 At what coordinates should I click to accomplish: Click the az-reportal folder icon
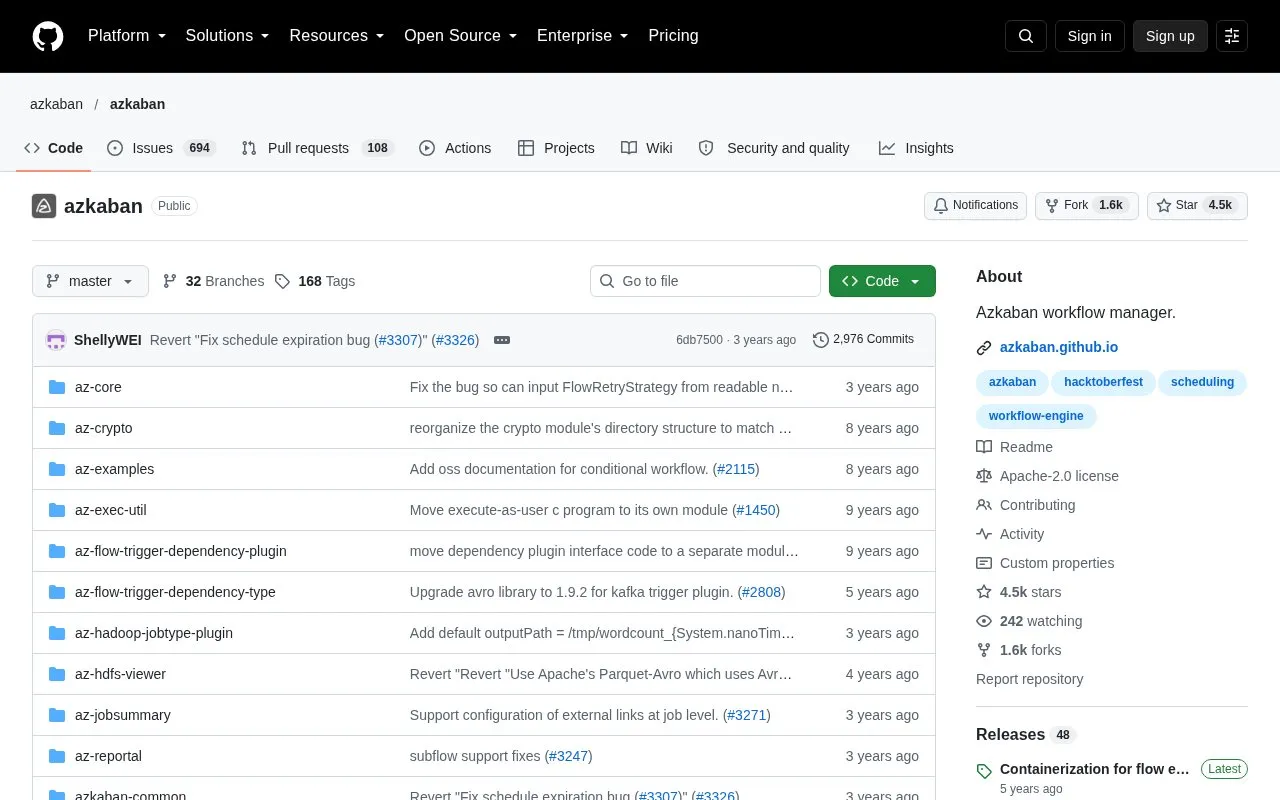pos(57,756)
